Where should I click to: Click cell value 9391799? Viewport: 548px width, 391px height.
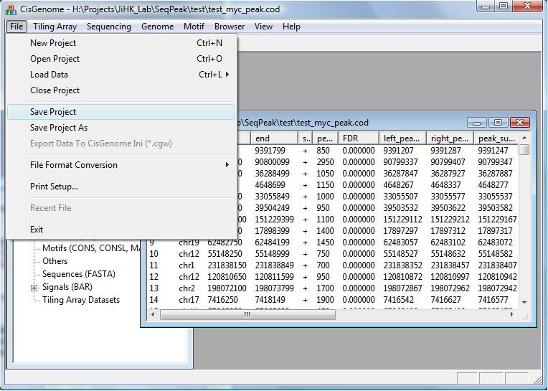pos(270,151)
